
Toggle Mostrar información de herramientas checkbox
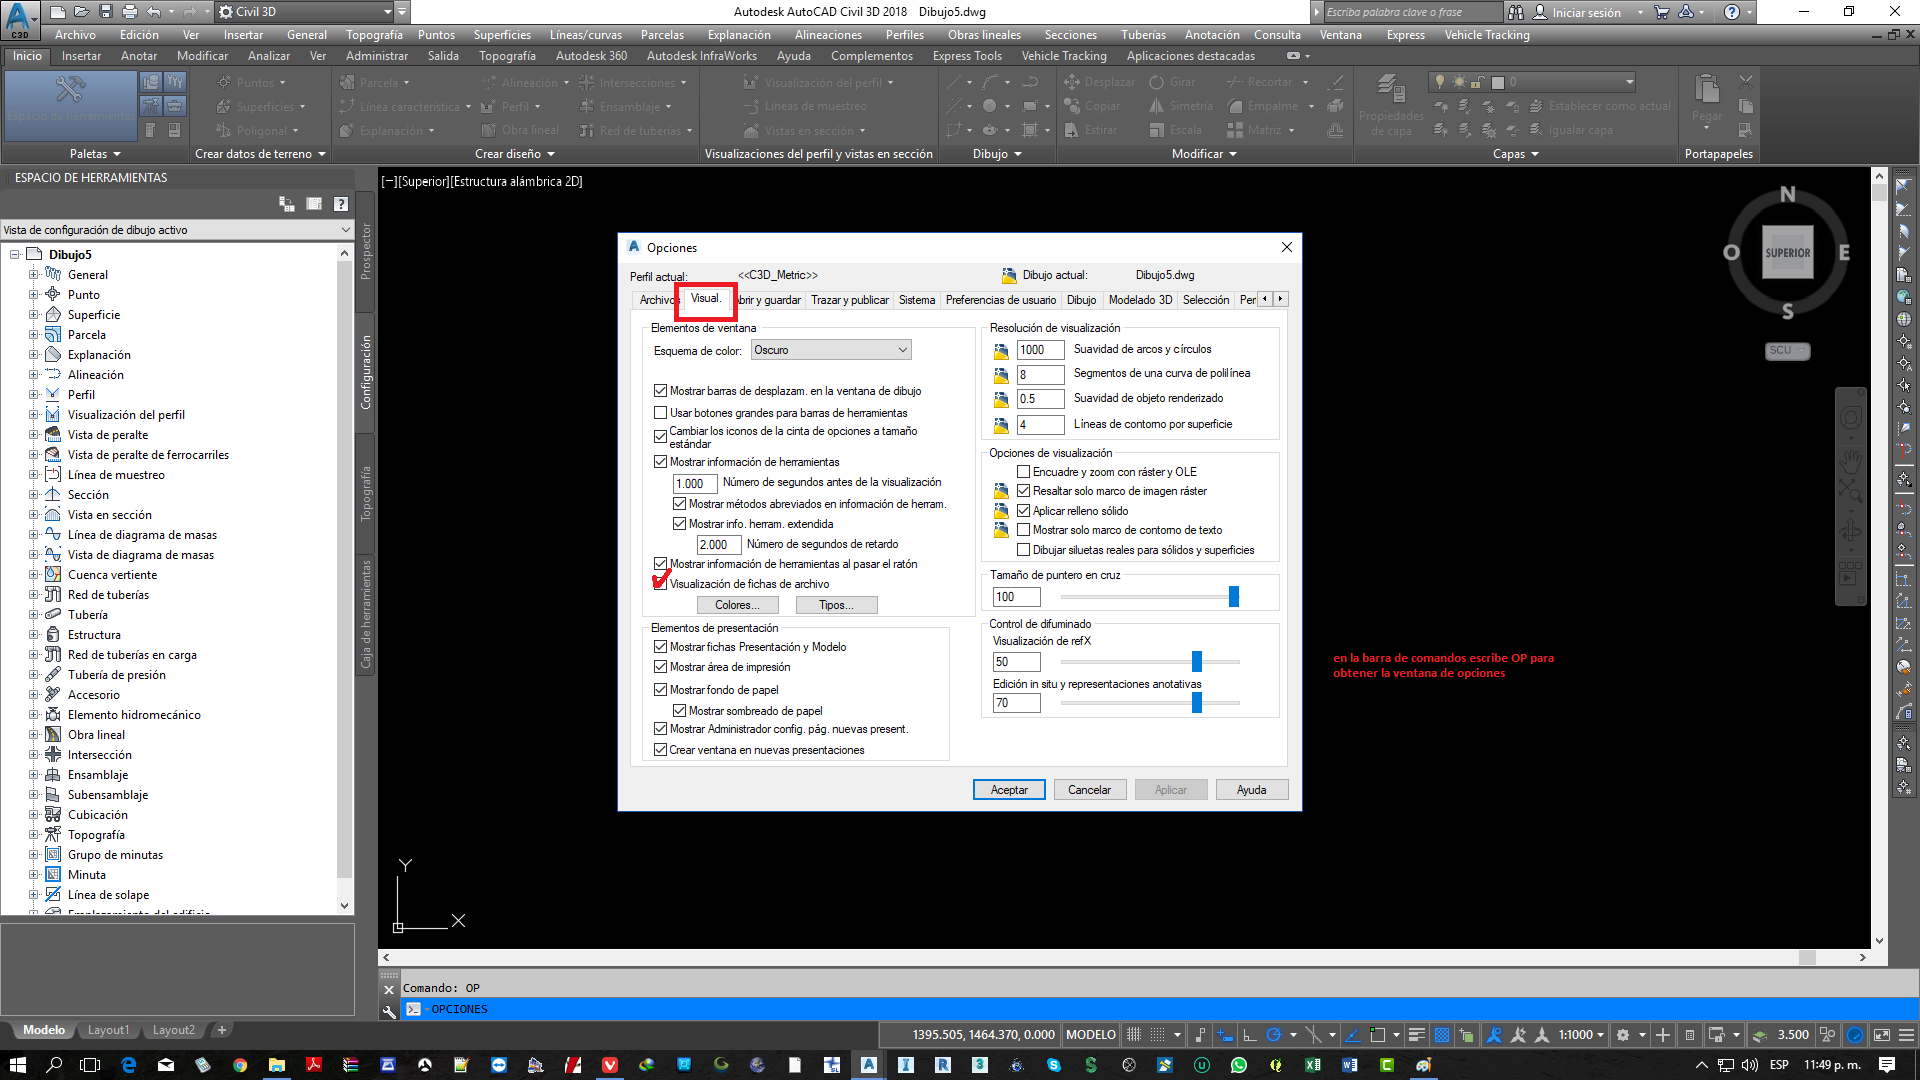click(660, 462)
